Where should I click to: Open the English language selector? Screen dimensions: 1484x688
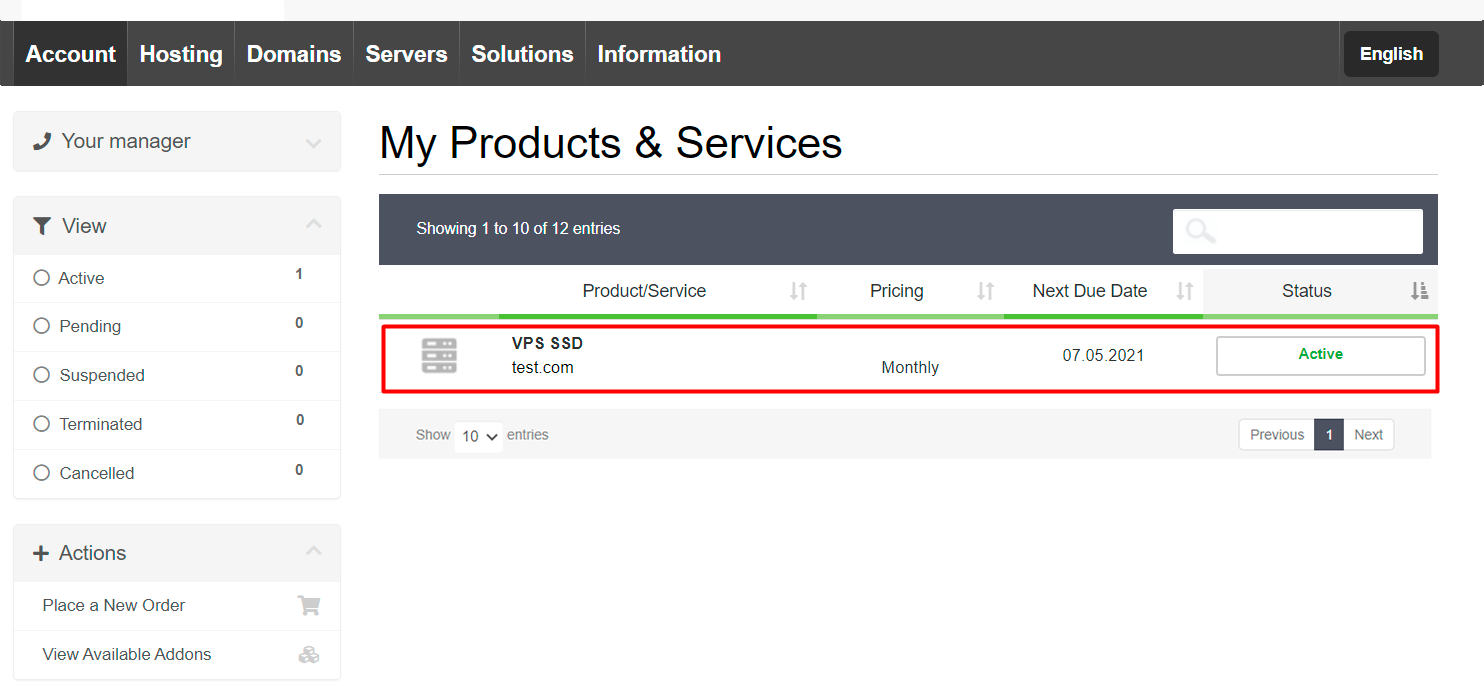[1390, 54]
